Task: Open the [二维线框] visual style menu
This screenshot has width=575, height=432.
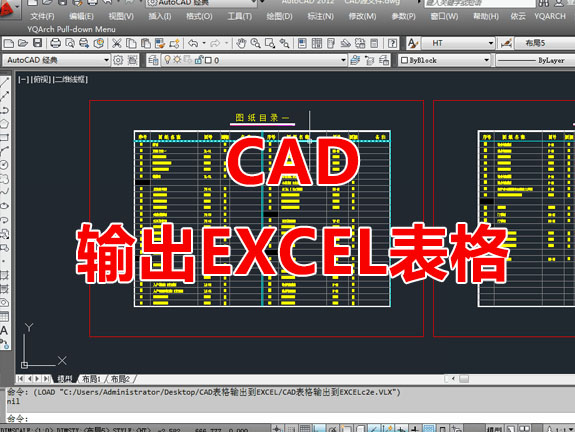Action: click(x=70, y=79)
